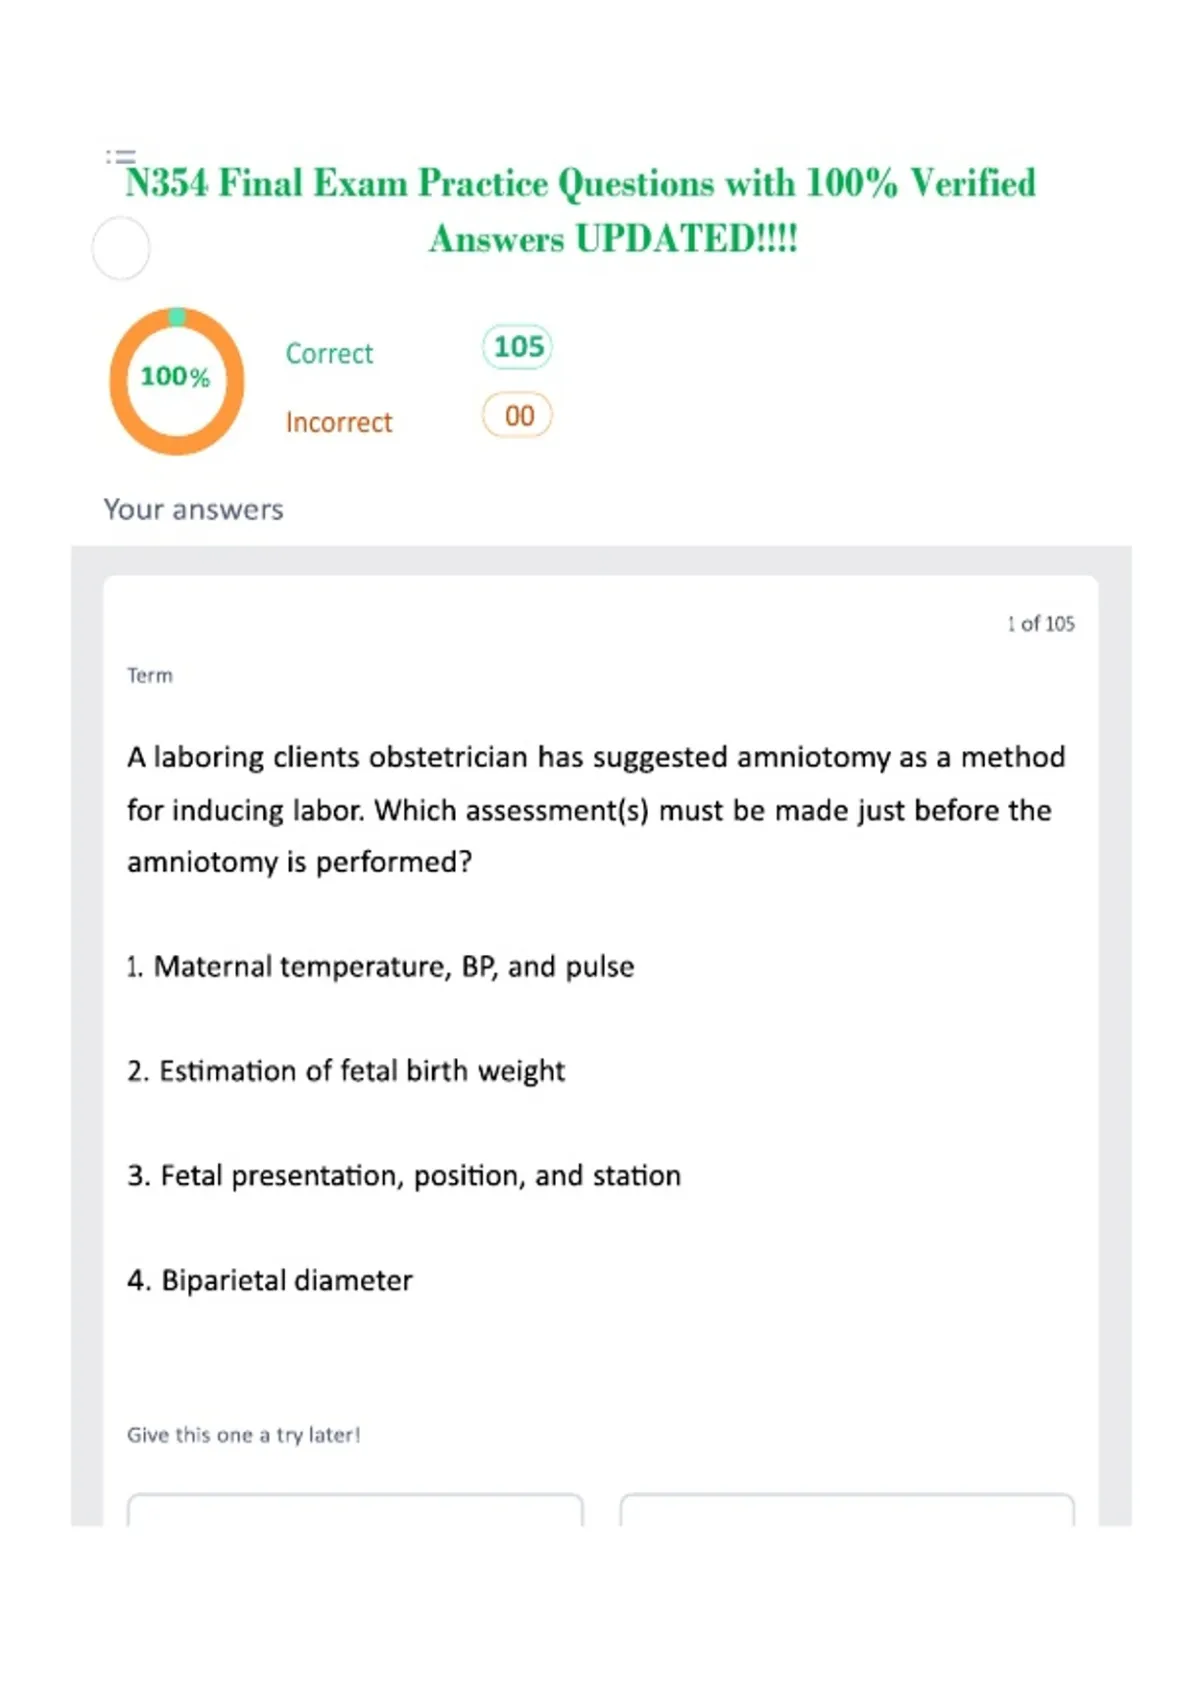This screenshot has width=1200, height=1700.
Task: Click the Correct count badge 105
Action: tap(518, 347)
